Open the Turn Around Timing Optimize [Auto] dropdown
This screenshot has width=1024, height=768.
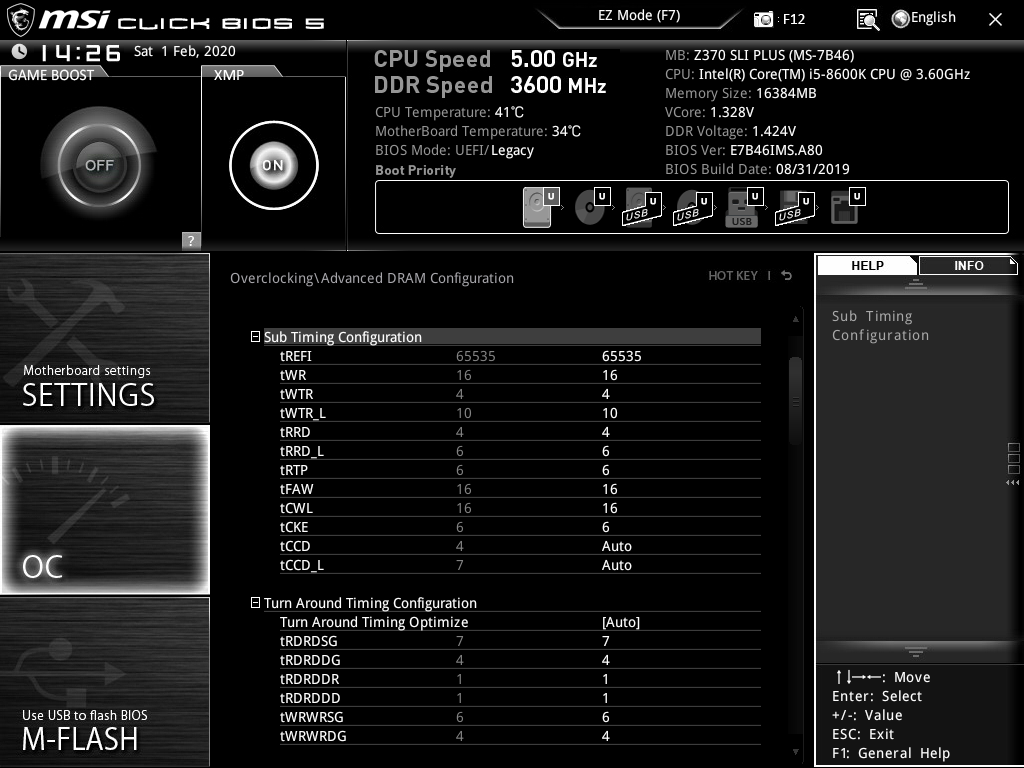[621, 622]
